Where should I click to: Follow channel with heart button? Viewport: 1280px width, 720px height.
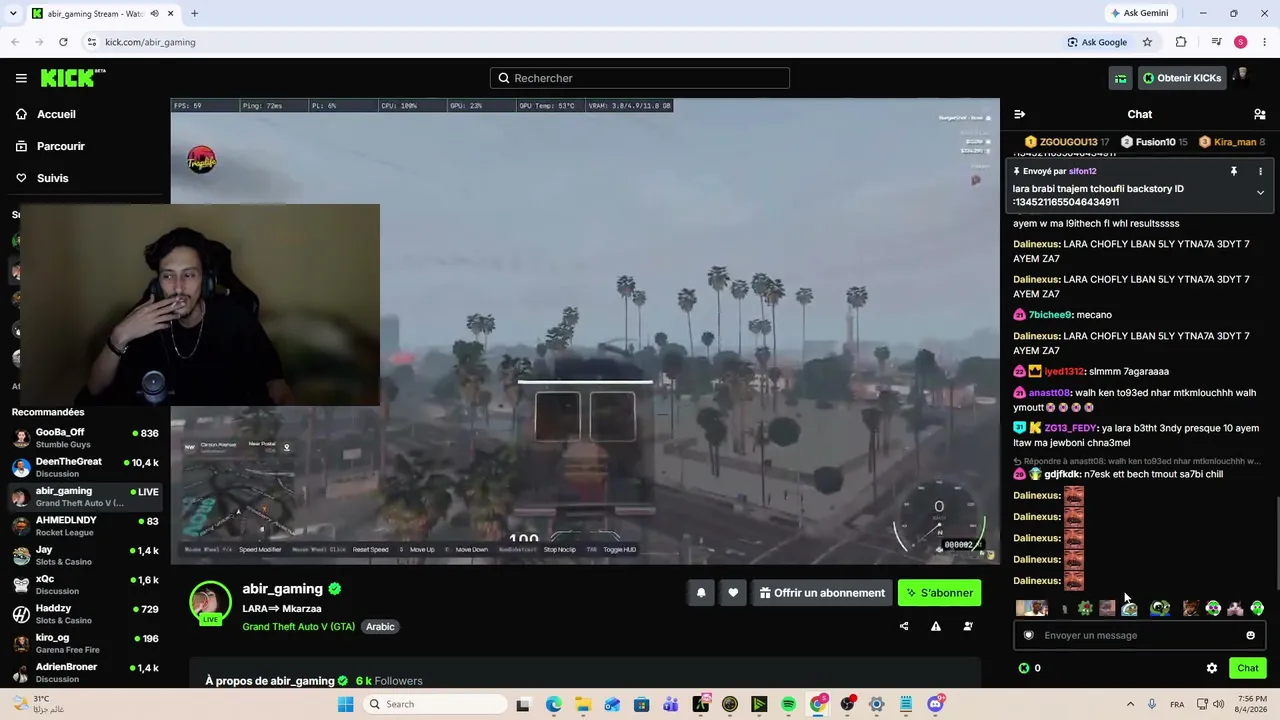pos(733,593)
